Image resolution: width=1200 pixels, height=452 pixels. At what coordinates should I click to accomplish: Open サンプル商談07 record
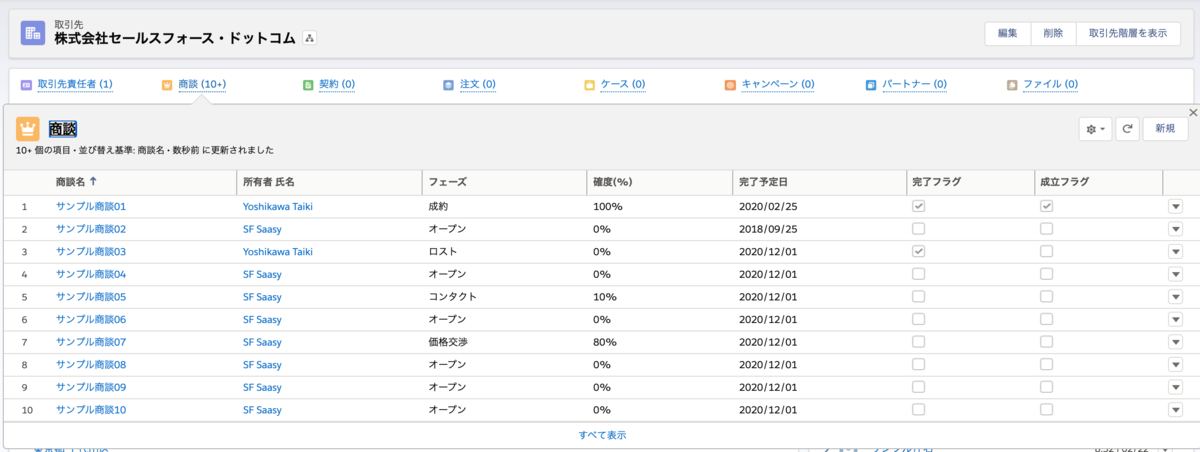91,342
